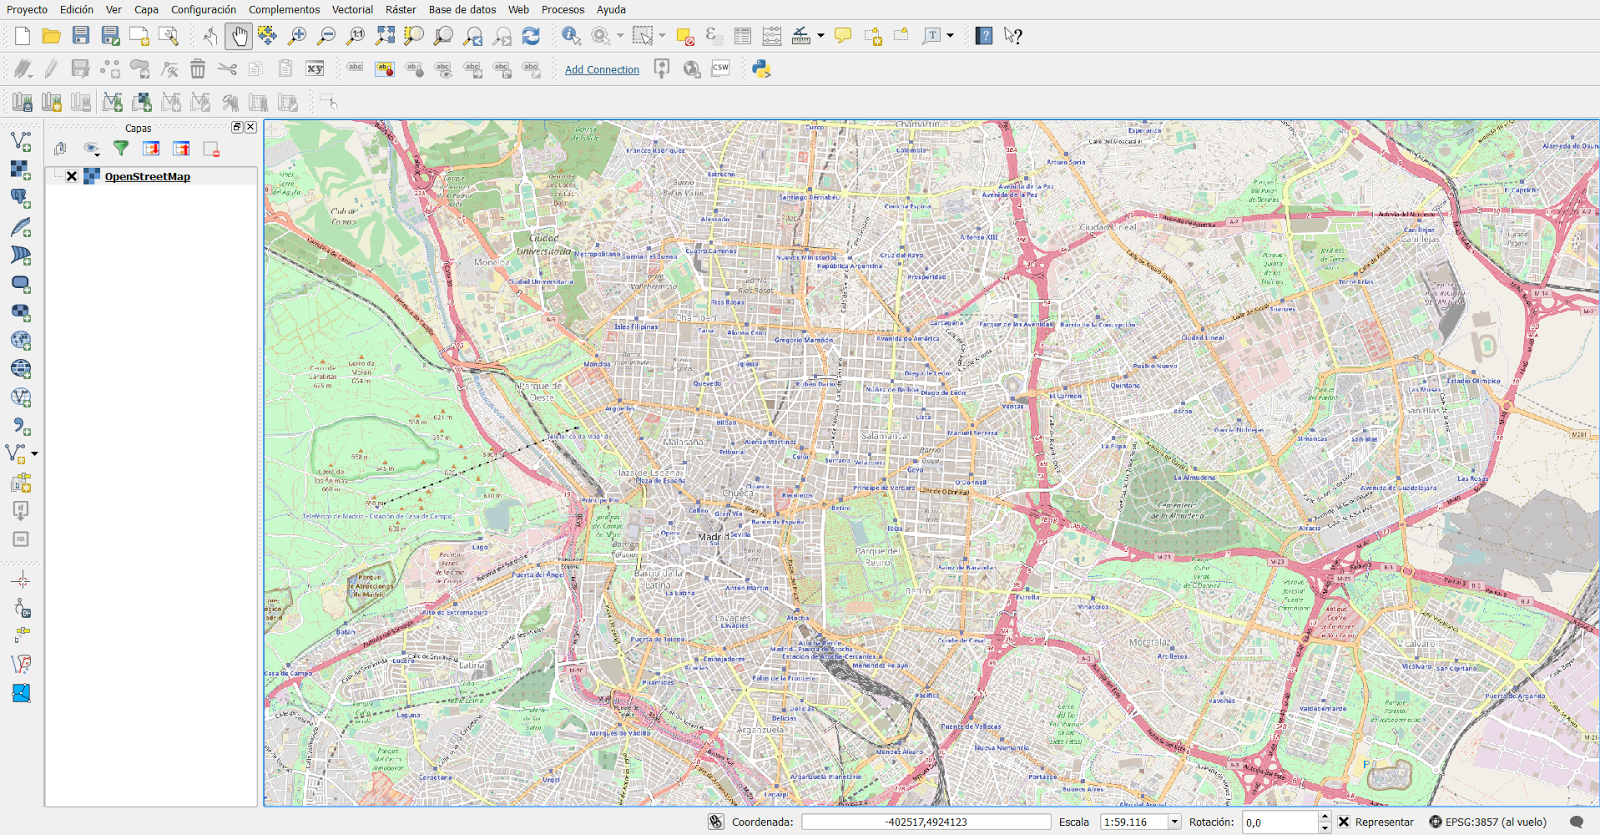Select the Zoom Out magnifier tool

[326, 36]
